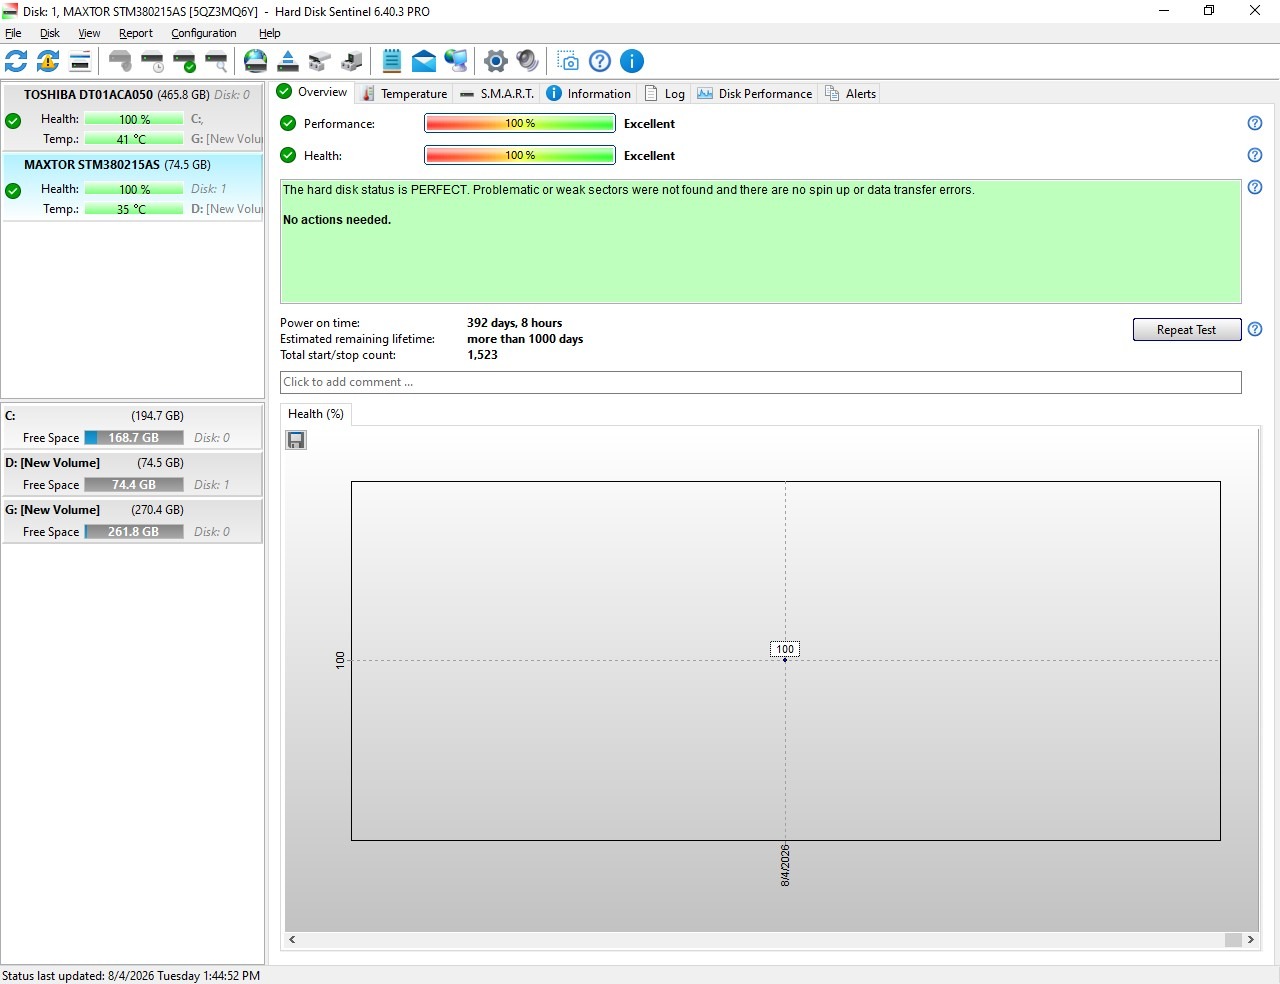Click D: free space 74.4 GB bar
Screen dimensions: 1280x984
(x=134, y=484)
